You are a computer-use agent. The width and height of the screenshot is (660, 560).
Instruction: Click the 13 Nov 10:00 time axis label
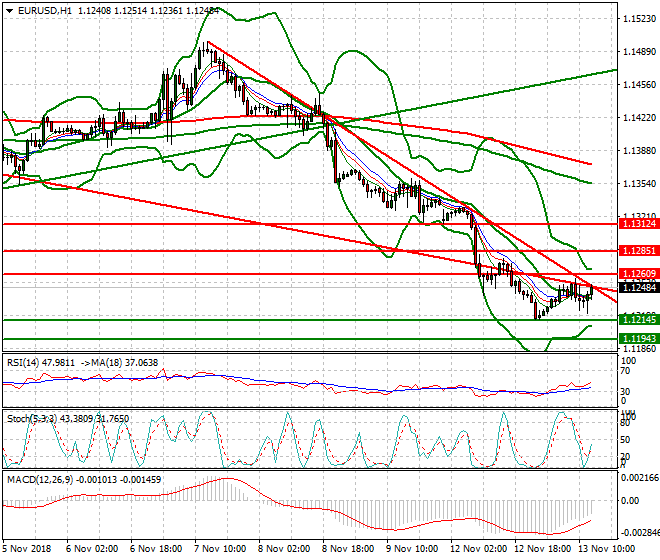point(606,549)
